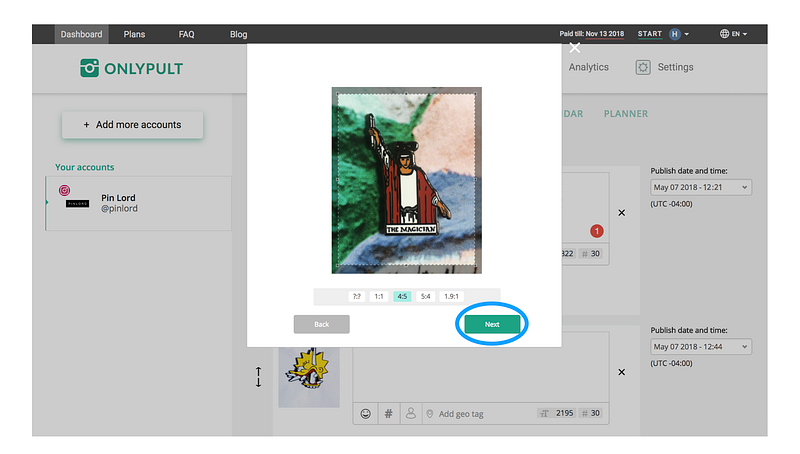
Task: Click the Your accounts heading
Action: point(85,167)
